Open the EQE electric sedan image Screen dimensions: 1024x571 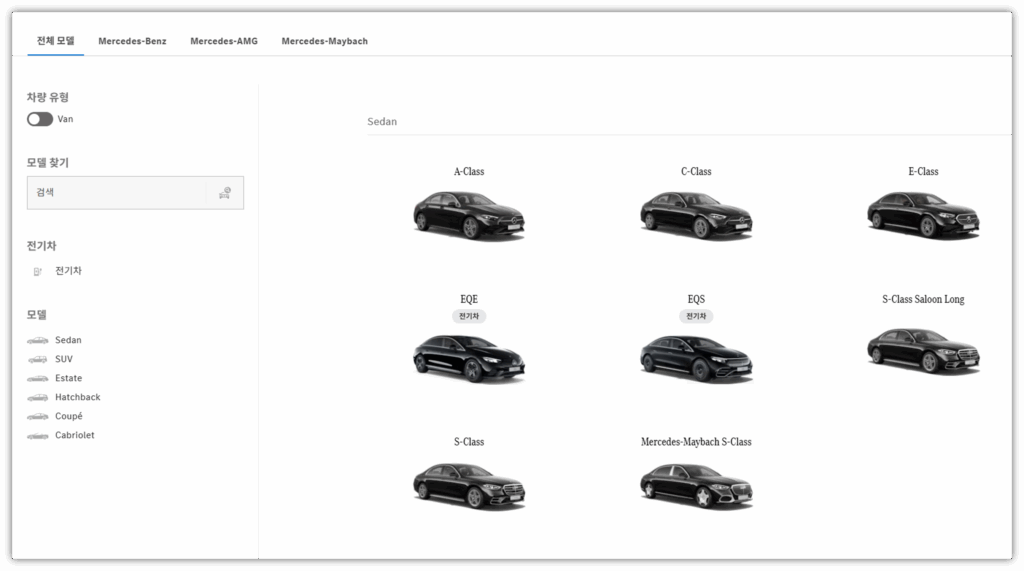tap(468, 356)
